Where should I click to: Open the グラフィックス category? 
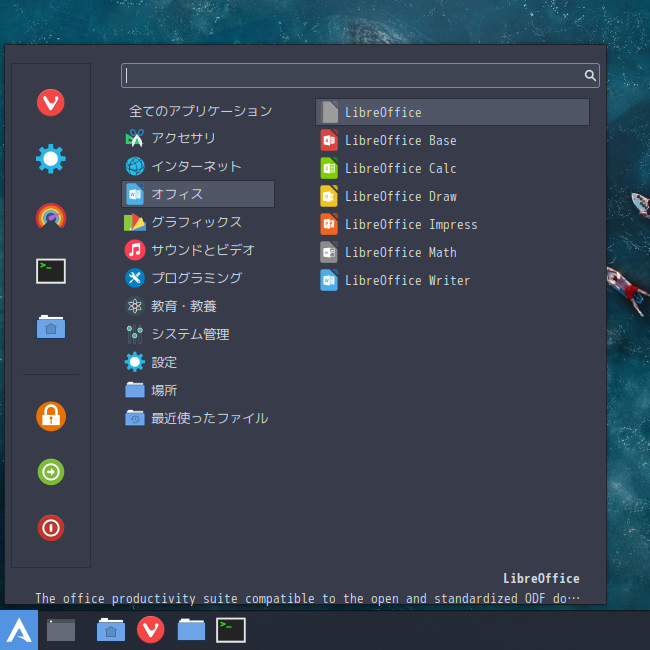(198, 222)
